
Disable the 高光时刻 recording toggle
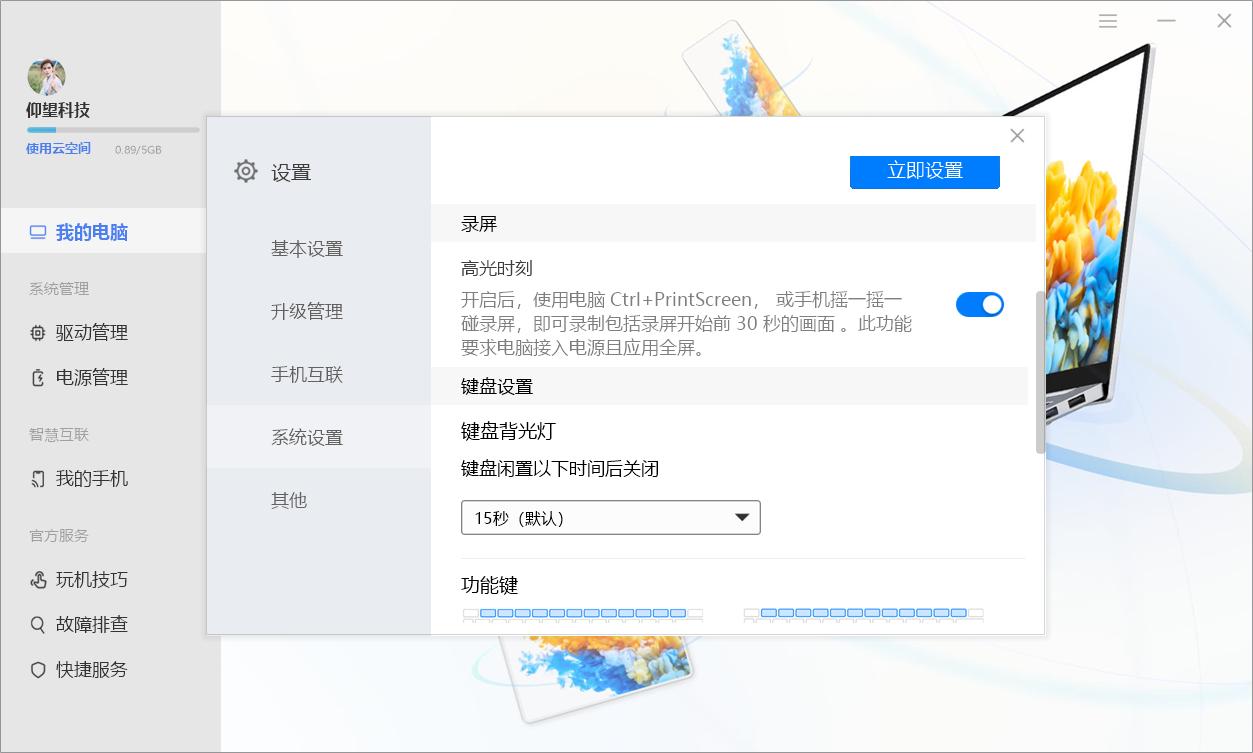pyautogui.click(x=979, y=304)
